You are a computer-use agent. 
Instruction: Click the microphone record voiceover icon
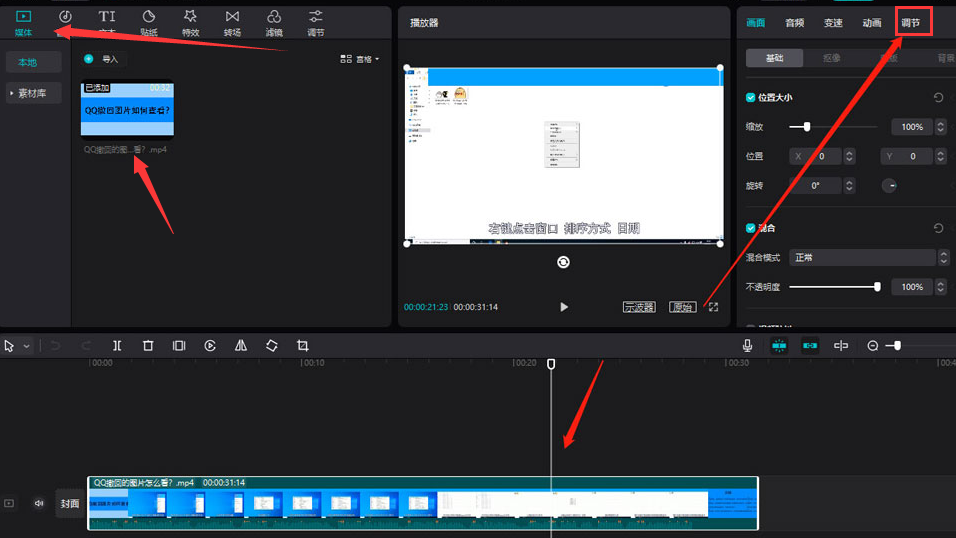click(x=747, y=346)
